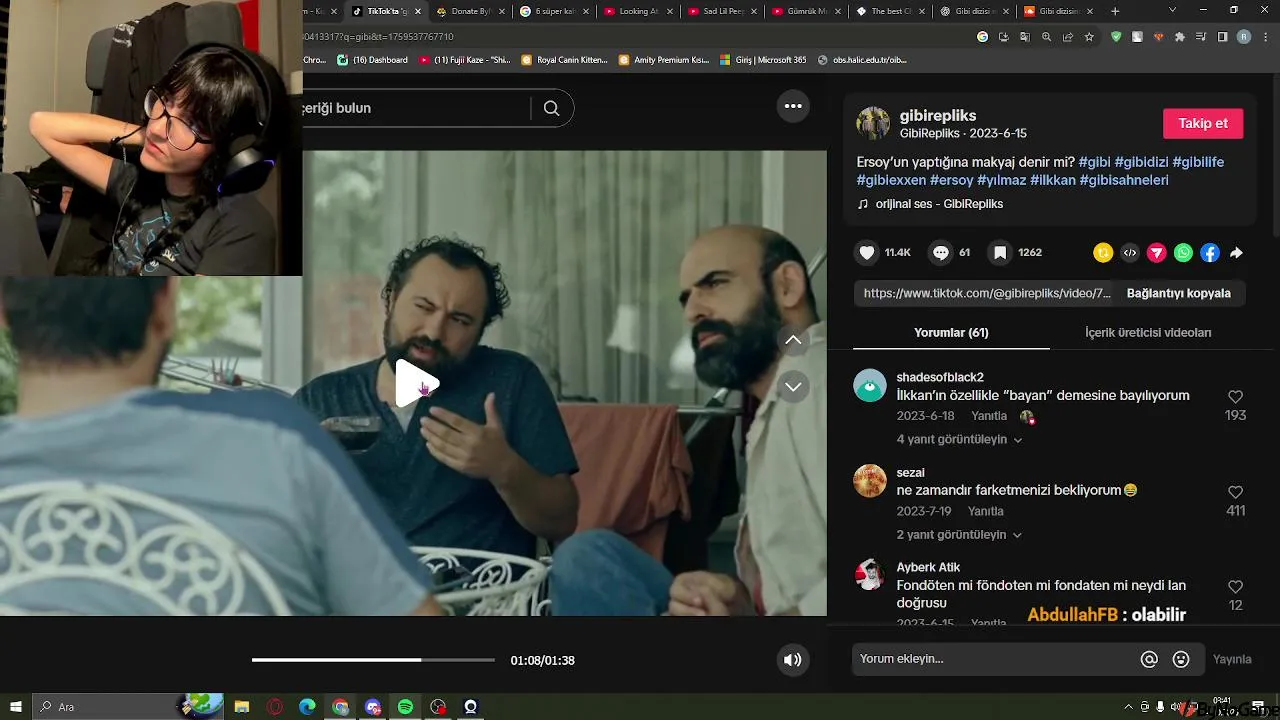Mute the video sound
This screenshot has width=1280, height=720.
point(792,660)
